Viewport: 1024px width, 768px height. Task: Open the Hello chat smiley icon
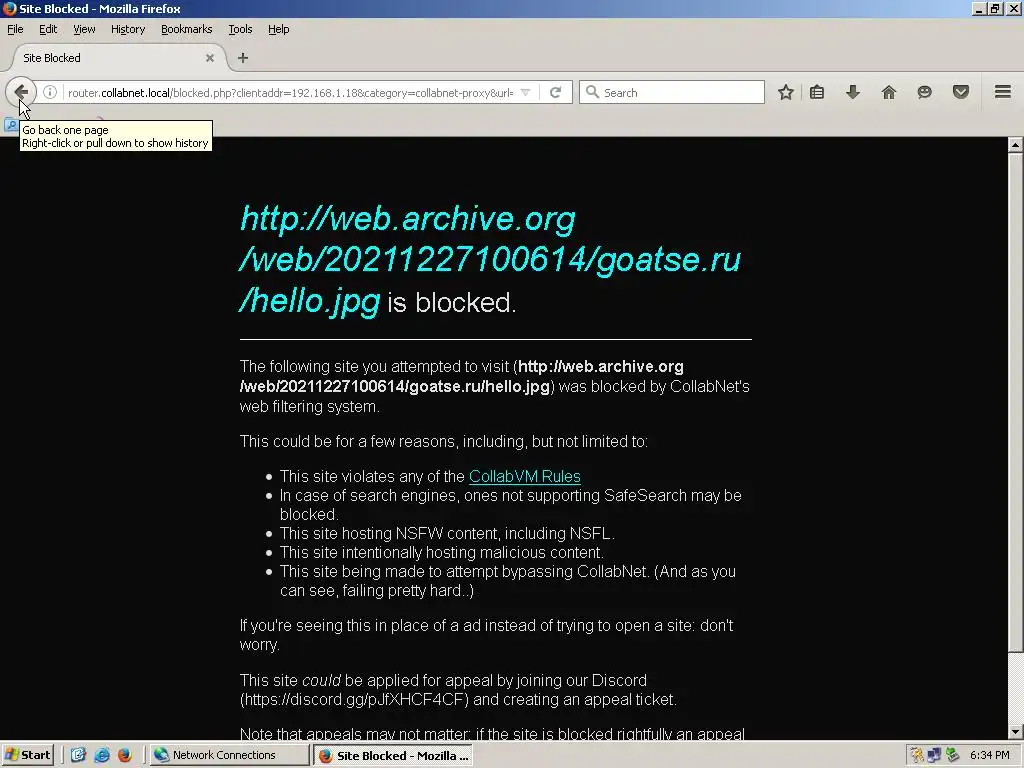pos(924,92)
